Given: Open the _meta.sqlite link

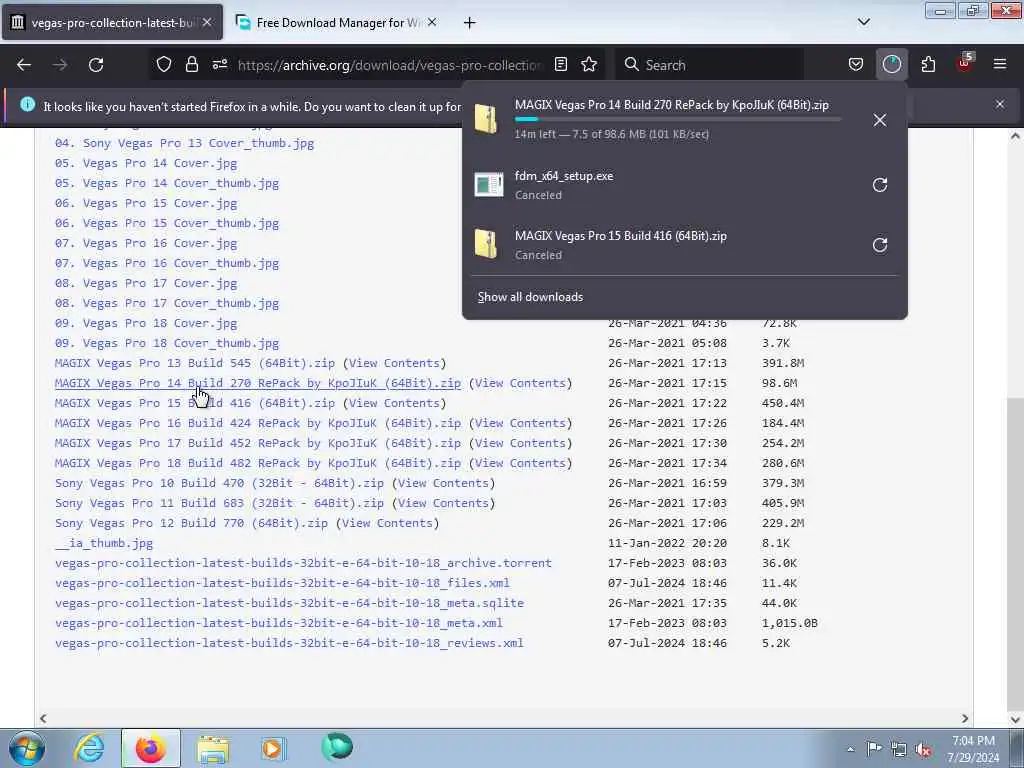Looking at the screenshot, I should [289, 603].
